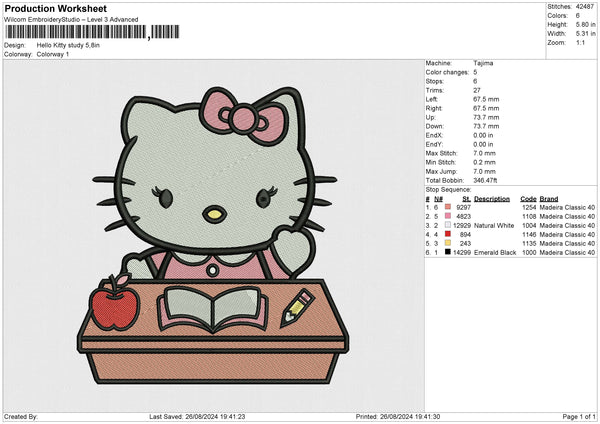
Task: Select the 'EndY:' label
Action: pos(434,145)
